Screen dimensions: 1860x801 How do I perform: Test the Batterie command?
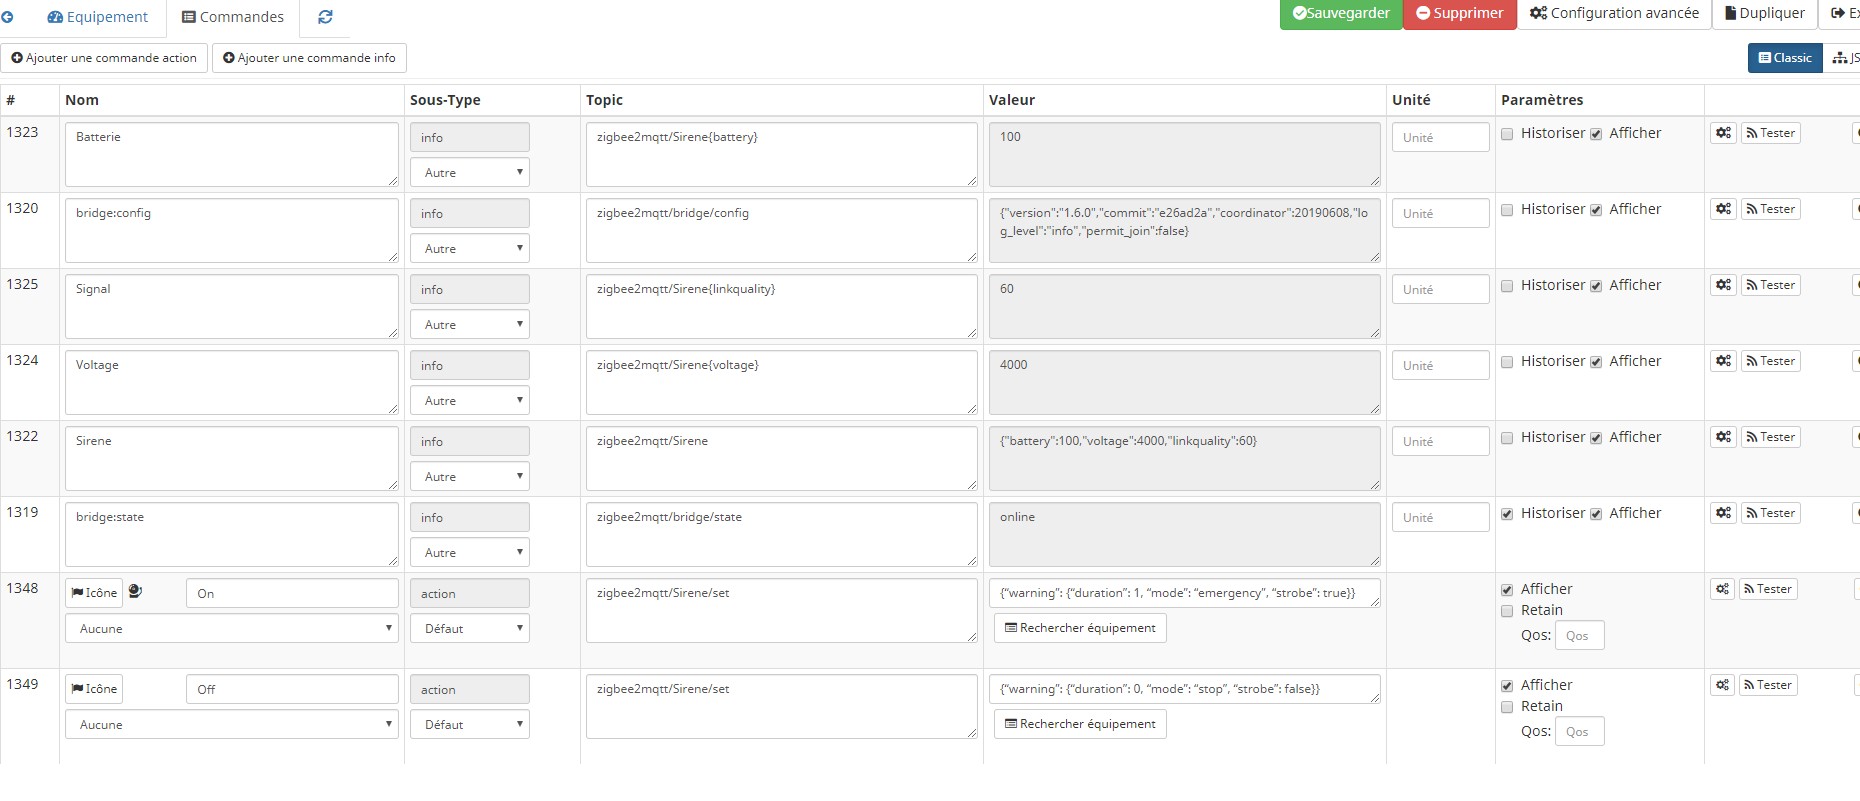[1770, 133]
